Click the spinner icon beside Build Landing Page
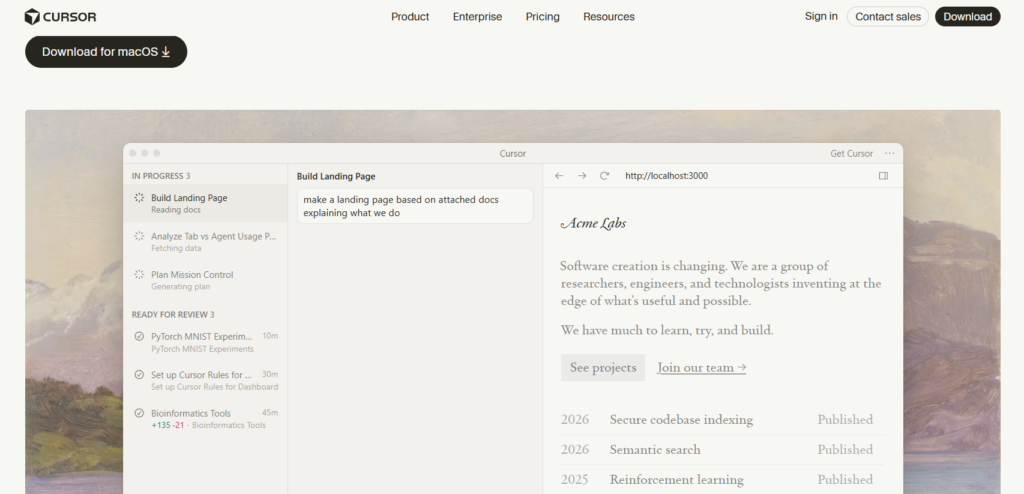 pyautogui.click(x=139, y=197)
